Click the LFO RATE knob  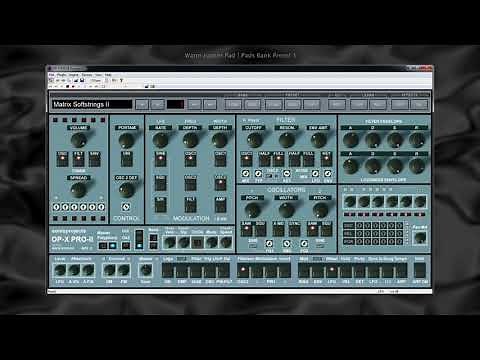pyautogui.click(x=160, y=140)
